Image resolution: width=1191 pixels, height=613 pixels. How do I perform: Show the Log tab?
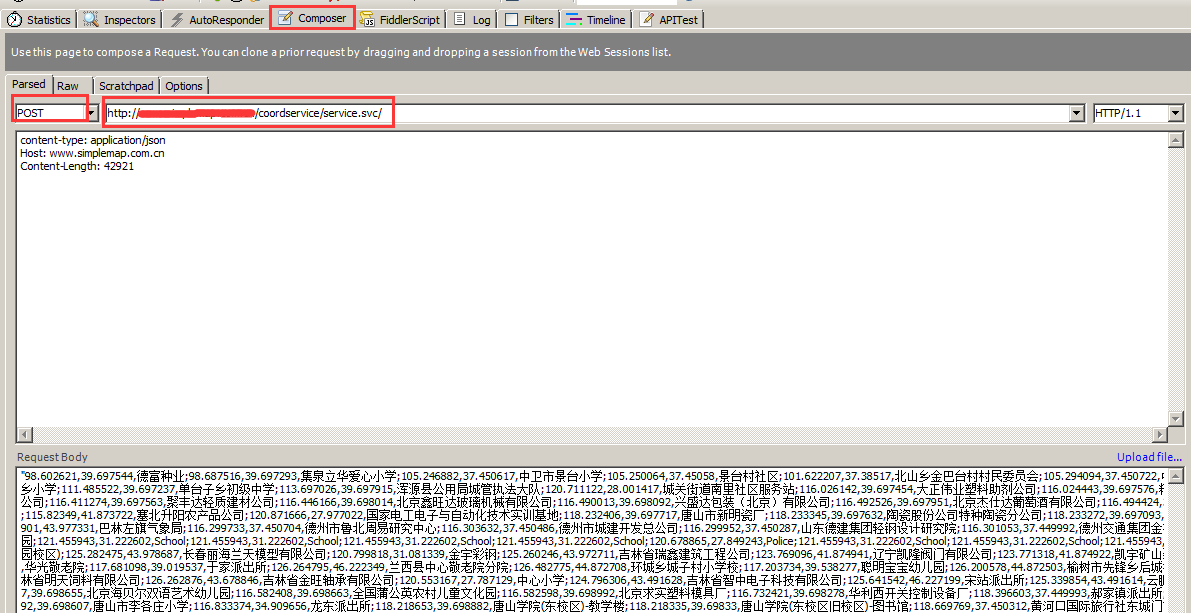(x=472, y=20)
